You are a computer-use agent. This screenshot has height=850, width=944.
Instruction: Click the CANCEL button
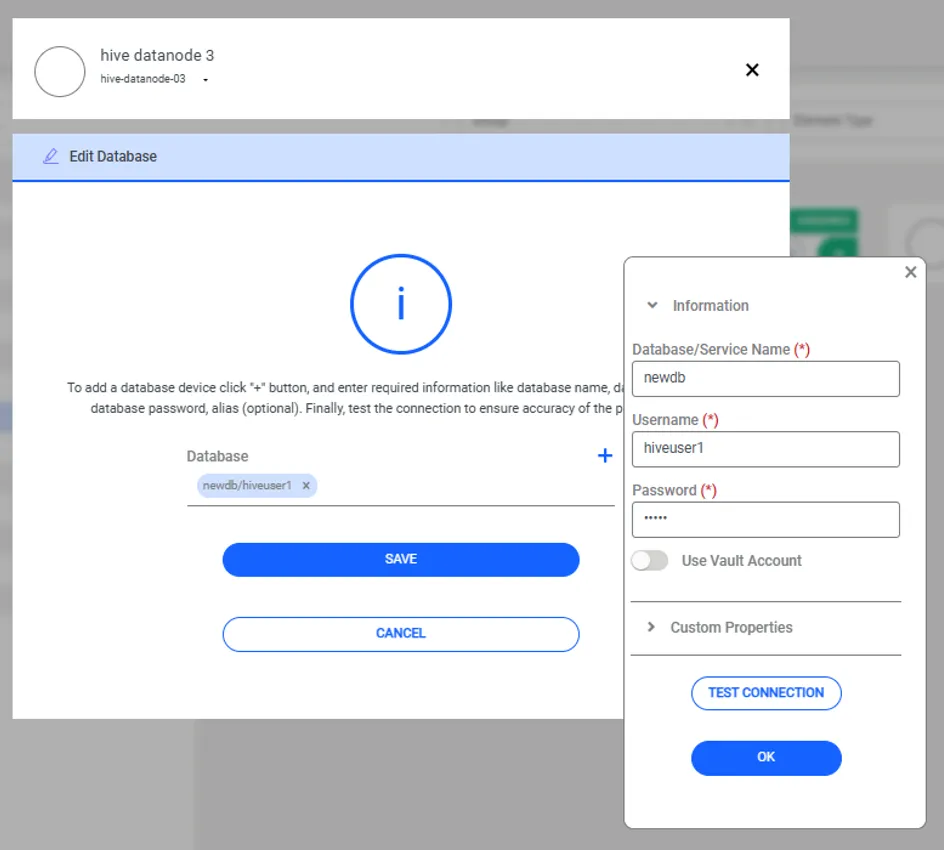point(401,634)
